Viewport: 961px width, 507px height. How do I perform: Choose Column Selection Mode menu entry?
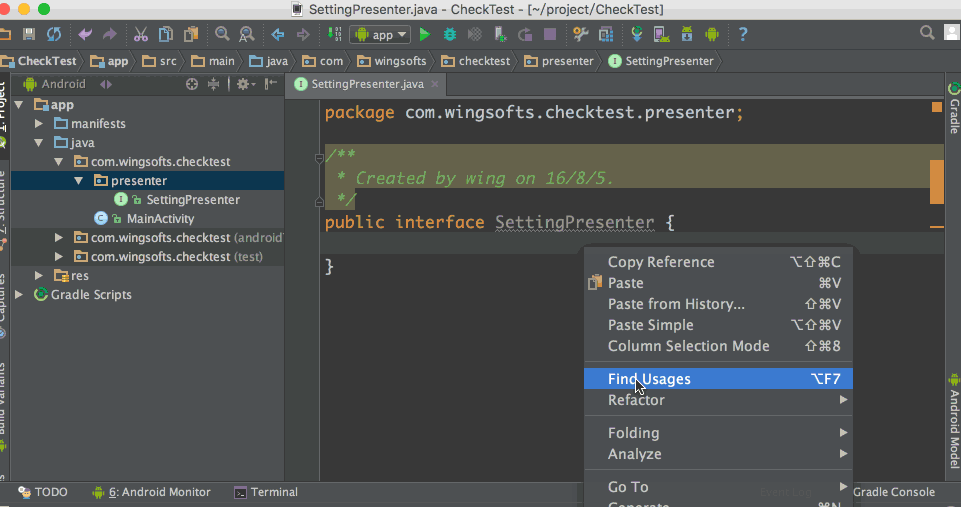688,346
